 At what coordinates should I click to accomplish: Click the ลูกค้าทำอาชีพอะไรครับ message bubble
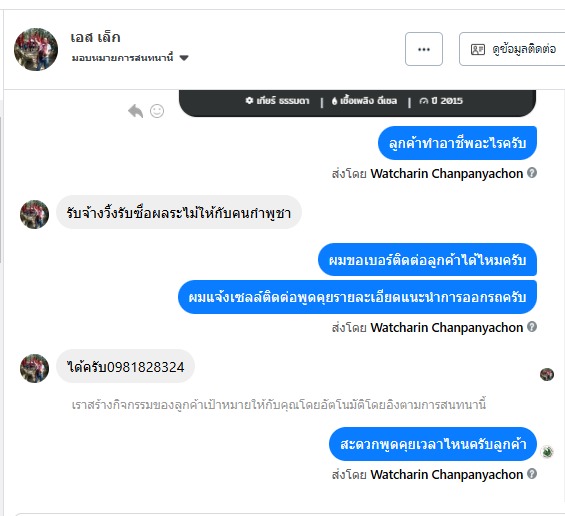[457, 143]
